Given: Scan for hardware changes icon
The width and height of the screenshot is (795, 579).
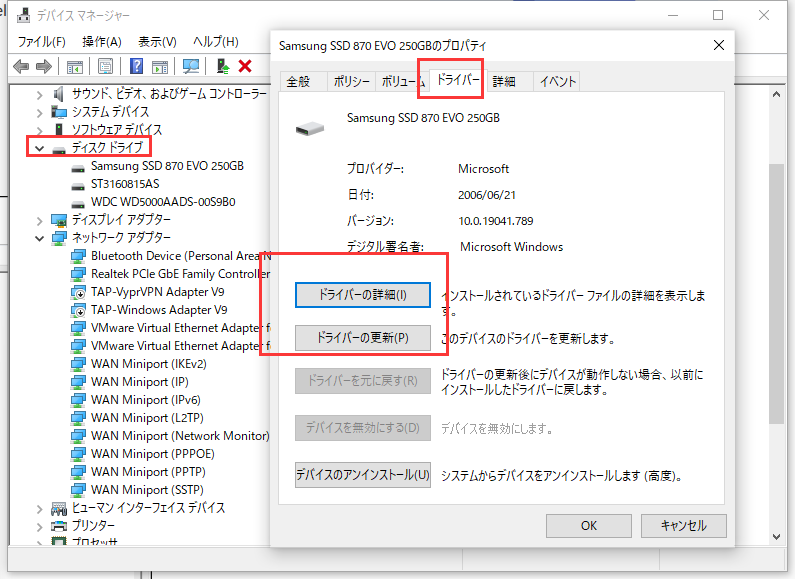Looking at the screenshot, I should coord(191,66).
